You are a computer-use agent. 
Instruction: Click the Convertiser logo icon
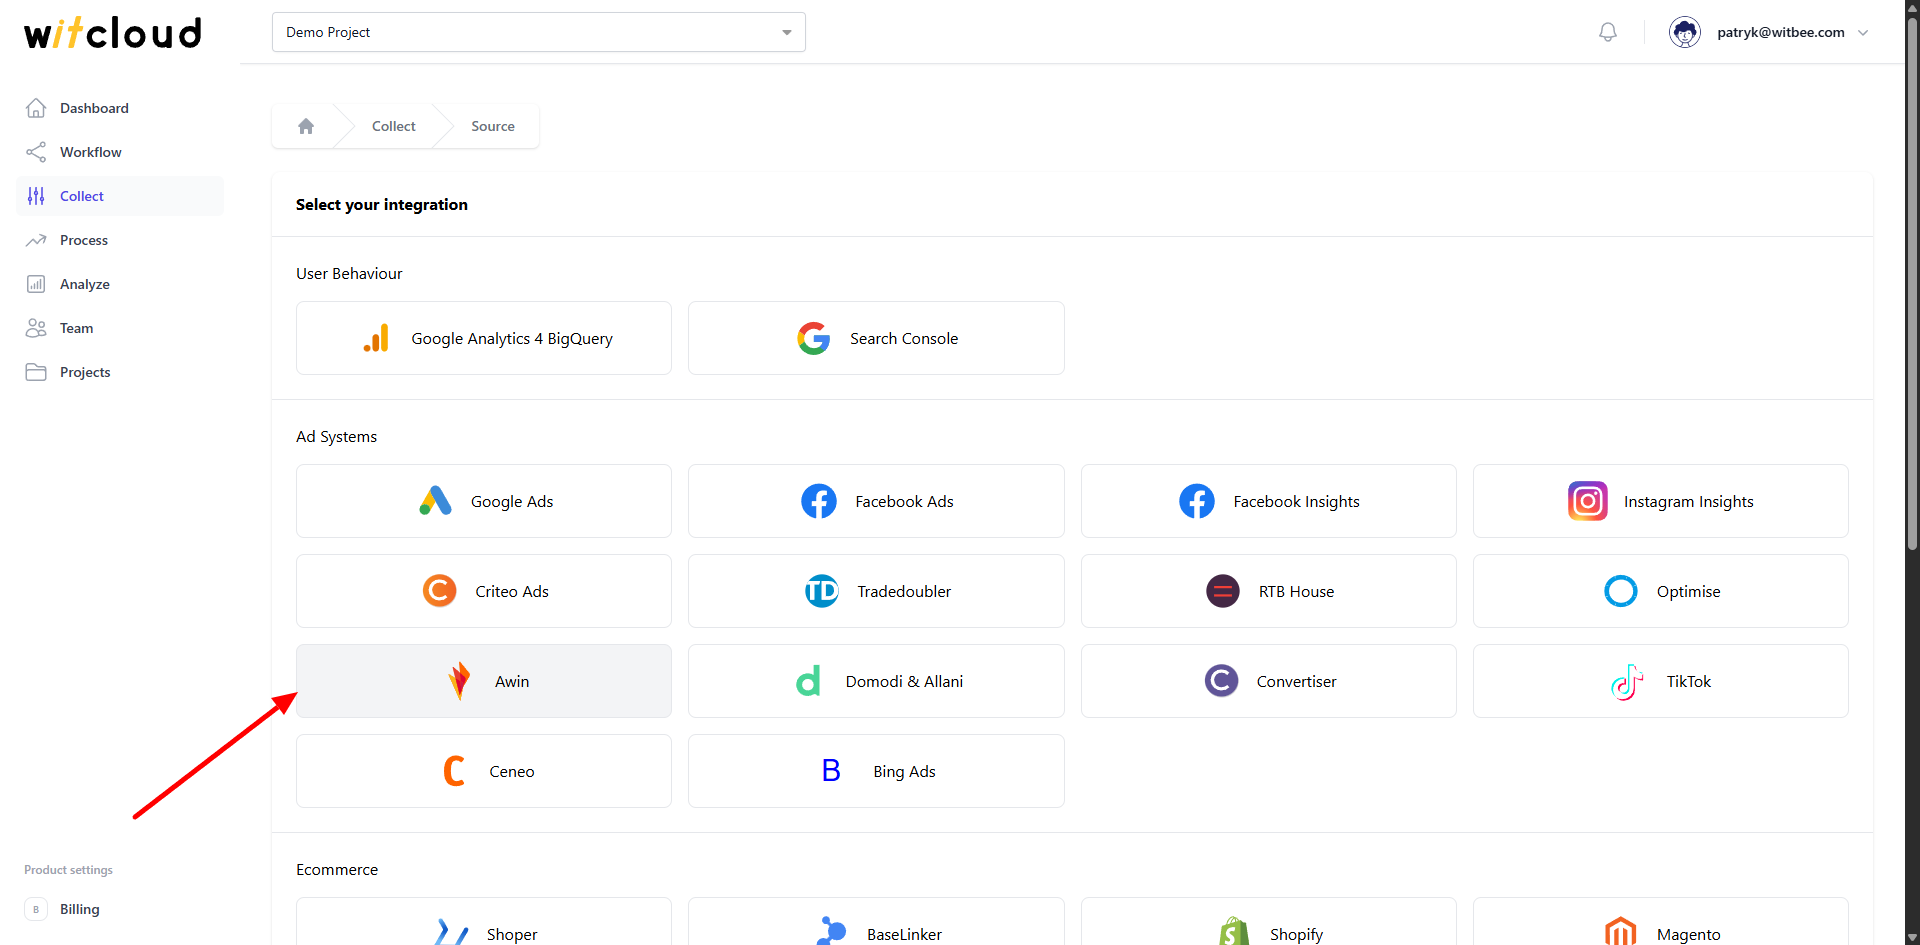1222,681
